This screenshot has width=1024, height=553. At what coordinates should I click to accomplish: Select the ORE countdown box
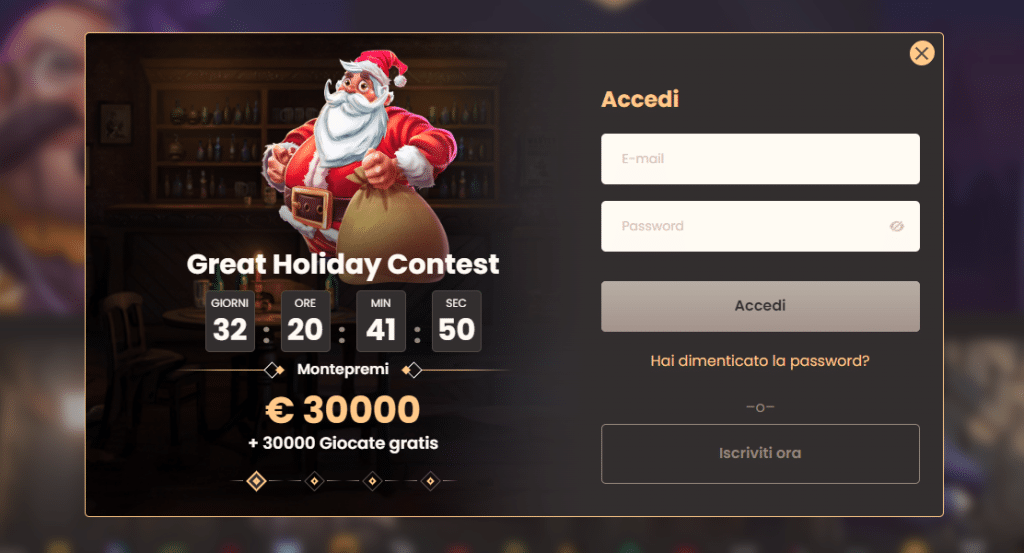(305, 321)
